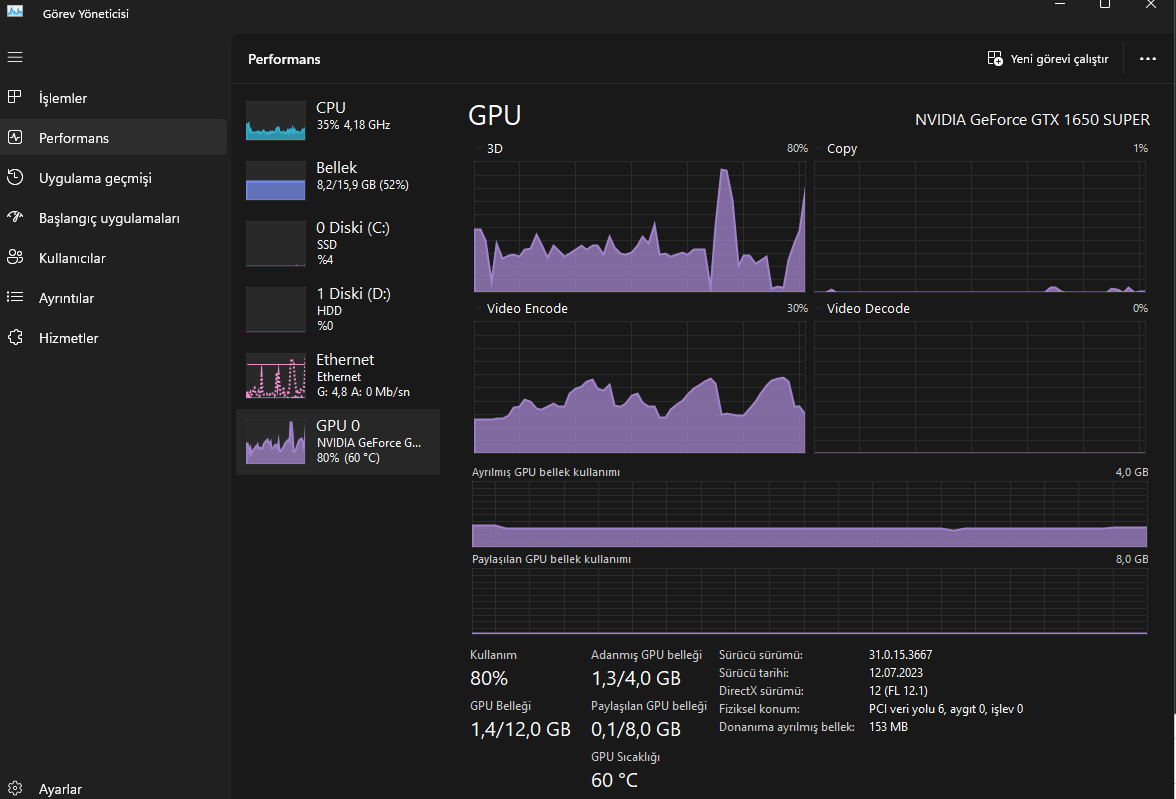Select the CPU performance item
Screen dimensions: 1176x799
coord(338,119)
